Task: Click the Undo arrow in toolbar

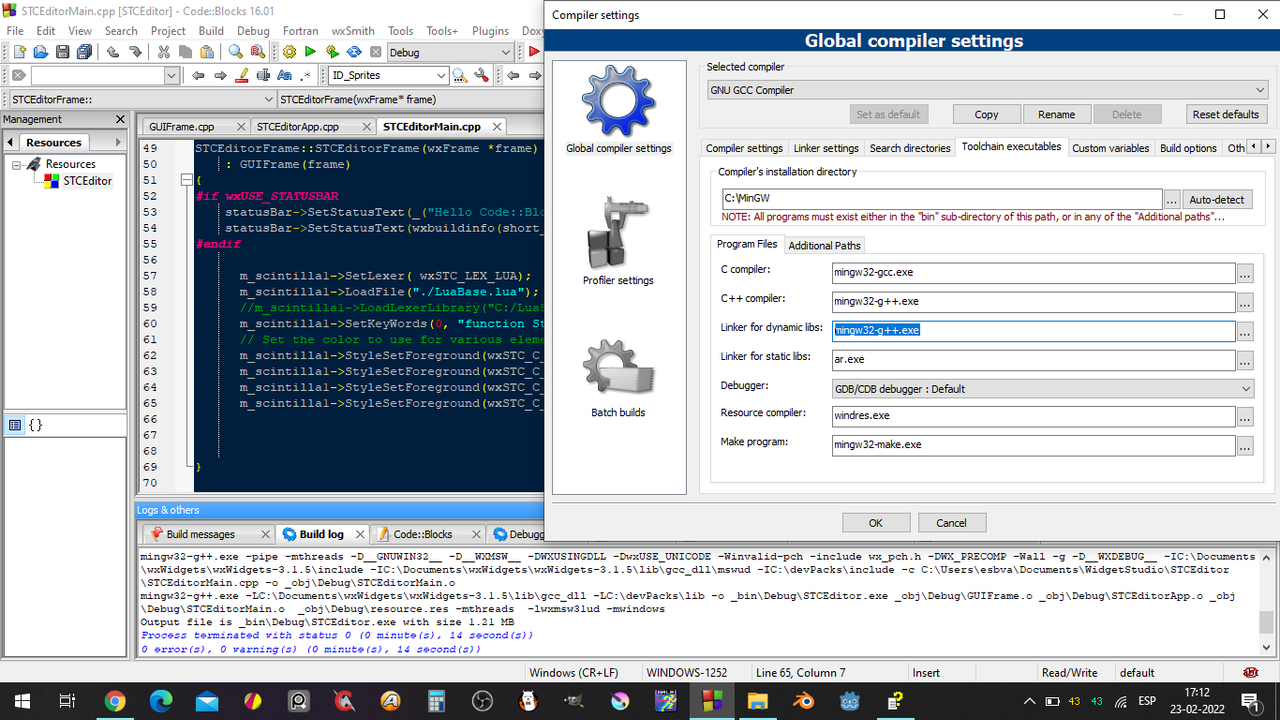Action: pyautogui.click(x=112, y=52)
